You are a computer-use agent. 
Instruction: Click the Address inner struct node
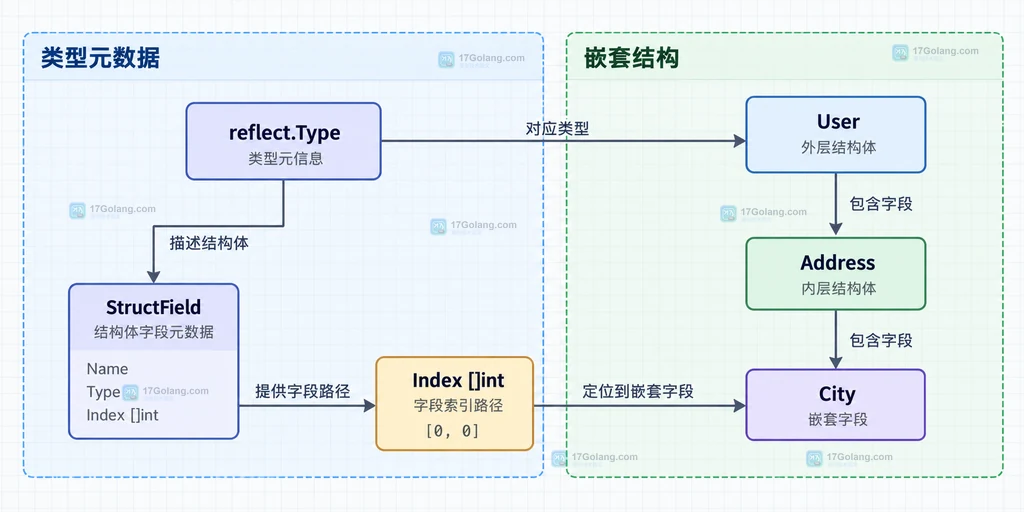[835, 274]
